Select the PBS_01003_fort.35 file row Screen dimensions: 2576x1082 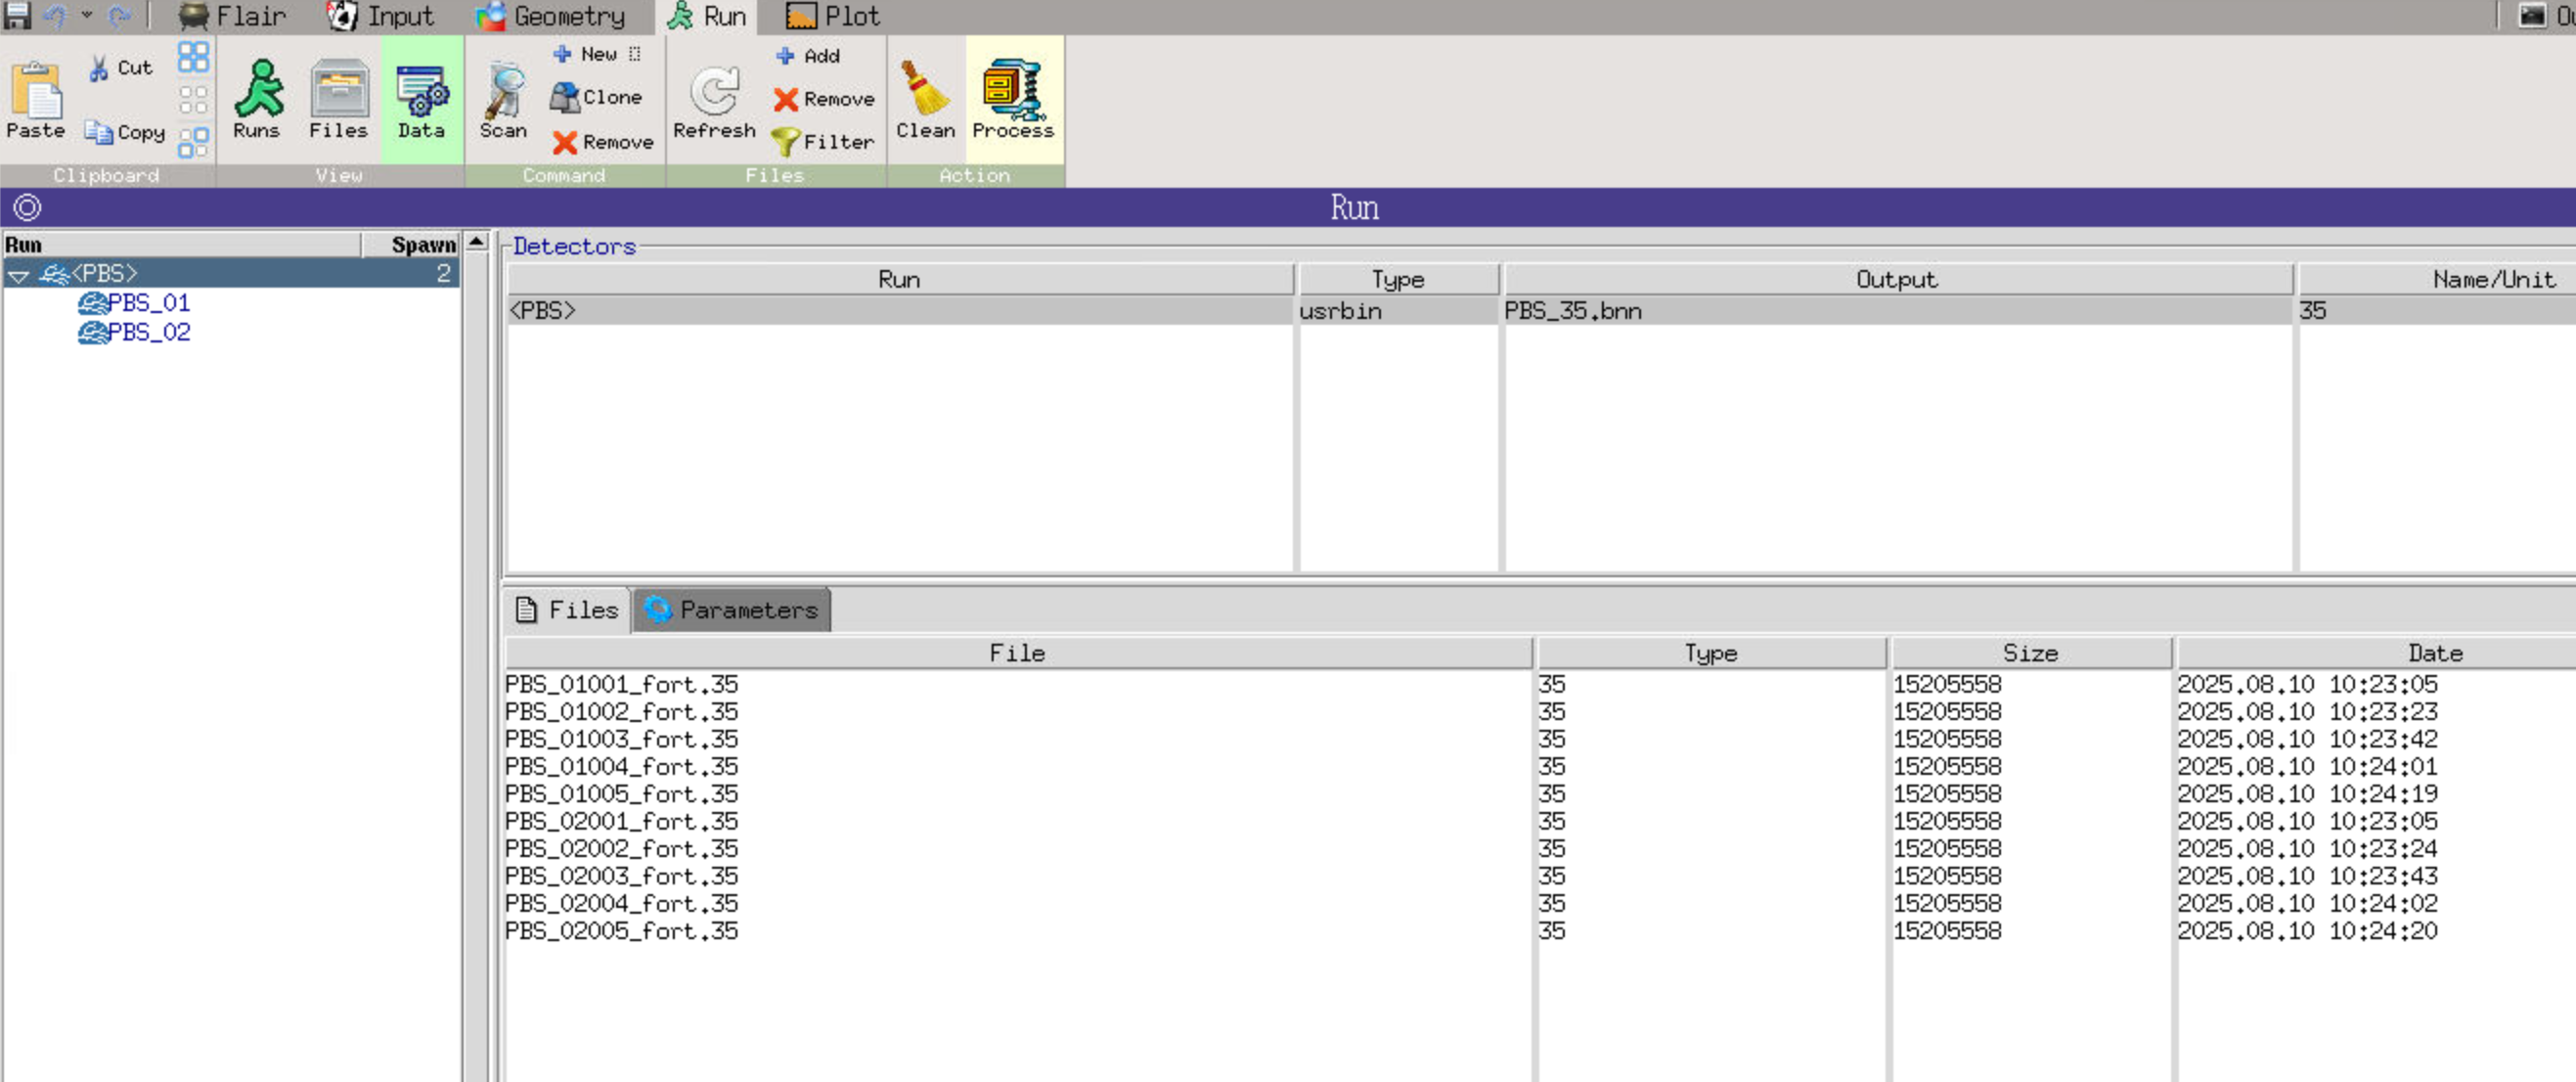[621, 739]
